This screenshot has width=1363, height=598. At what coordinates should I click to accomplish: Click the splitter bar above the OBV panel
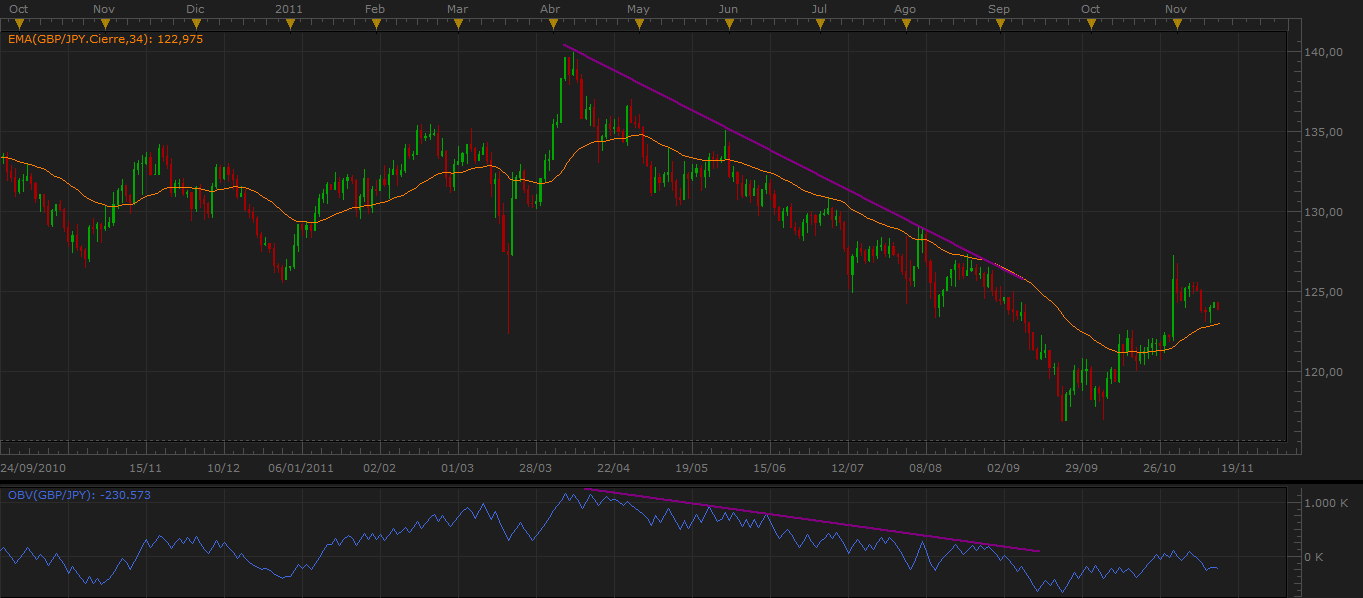[681, 482]
